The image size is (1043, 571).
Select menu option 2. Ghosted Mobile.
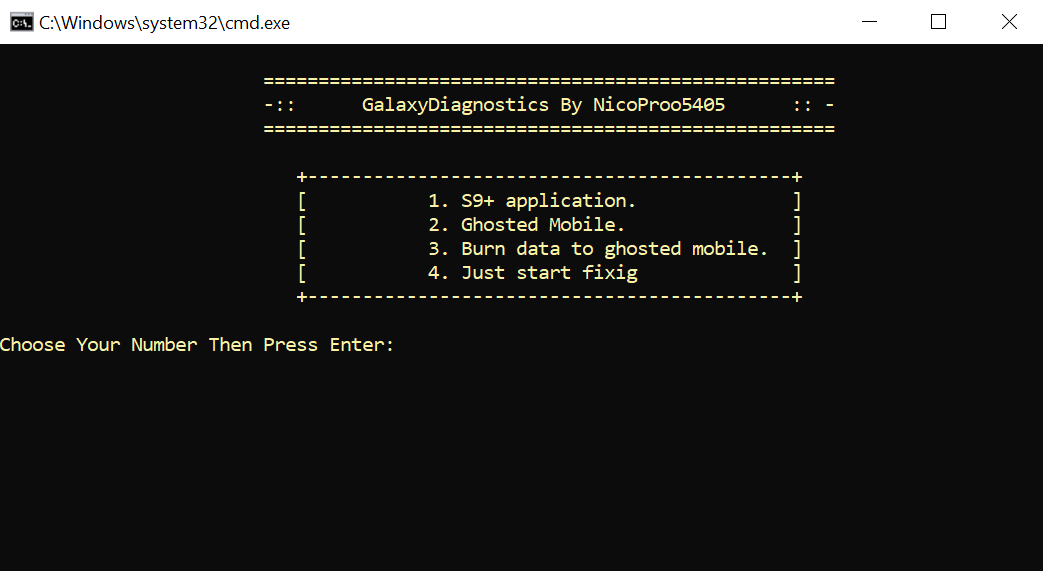526,225
